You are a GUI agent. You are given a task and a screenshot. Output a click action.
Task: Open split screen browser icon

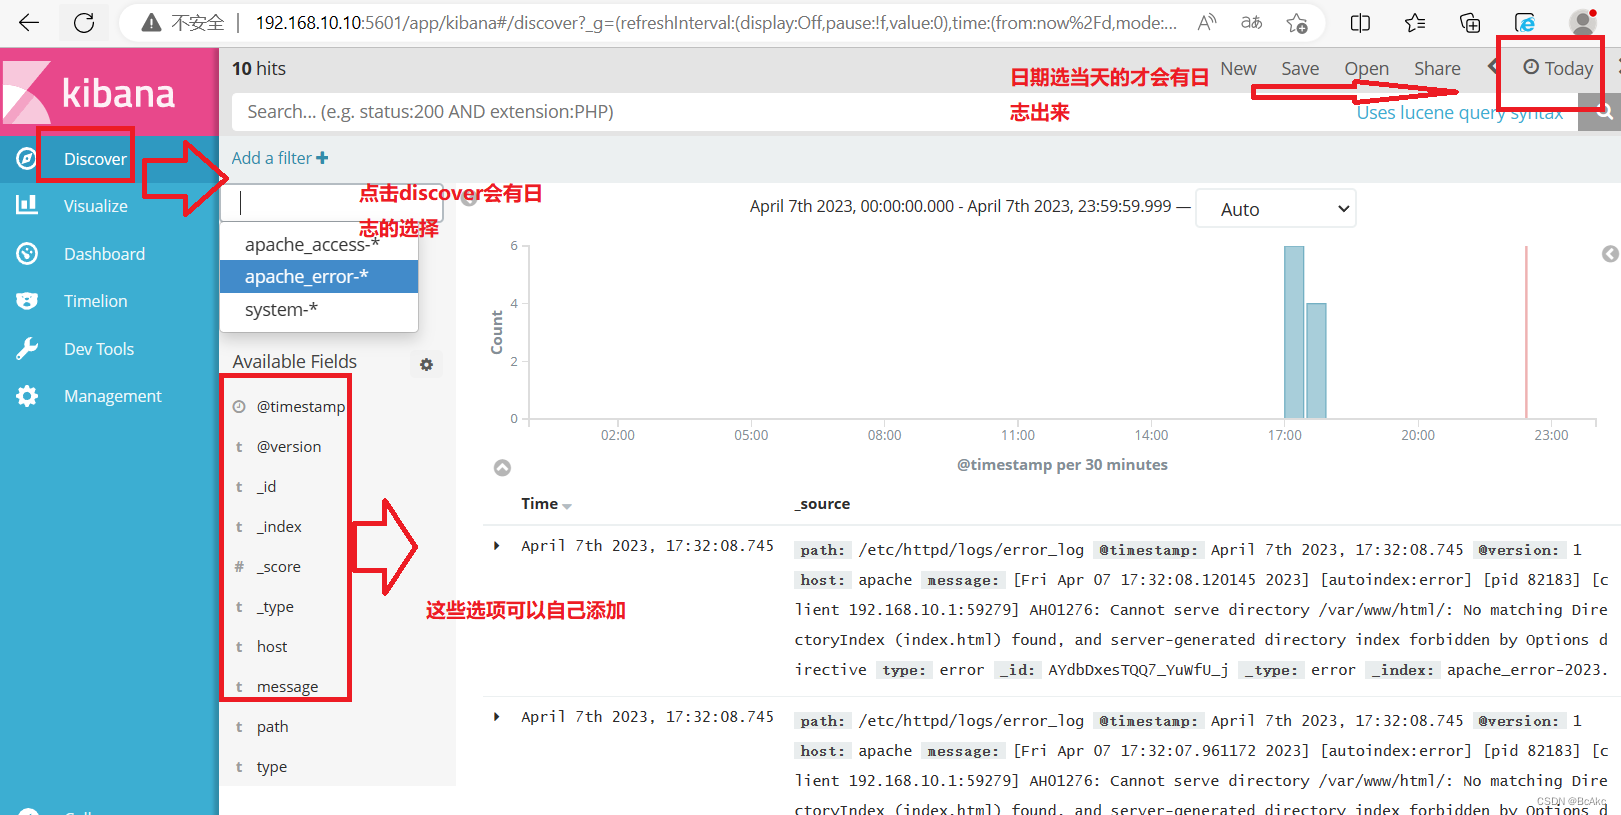1360,22
